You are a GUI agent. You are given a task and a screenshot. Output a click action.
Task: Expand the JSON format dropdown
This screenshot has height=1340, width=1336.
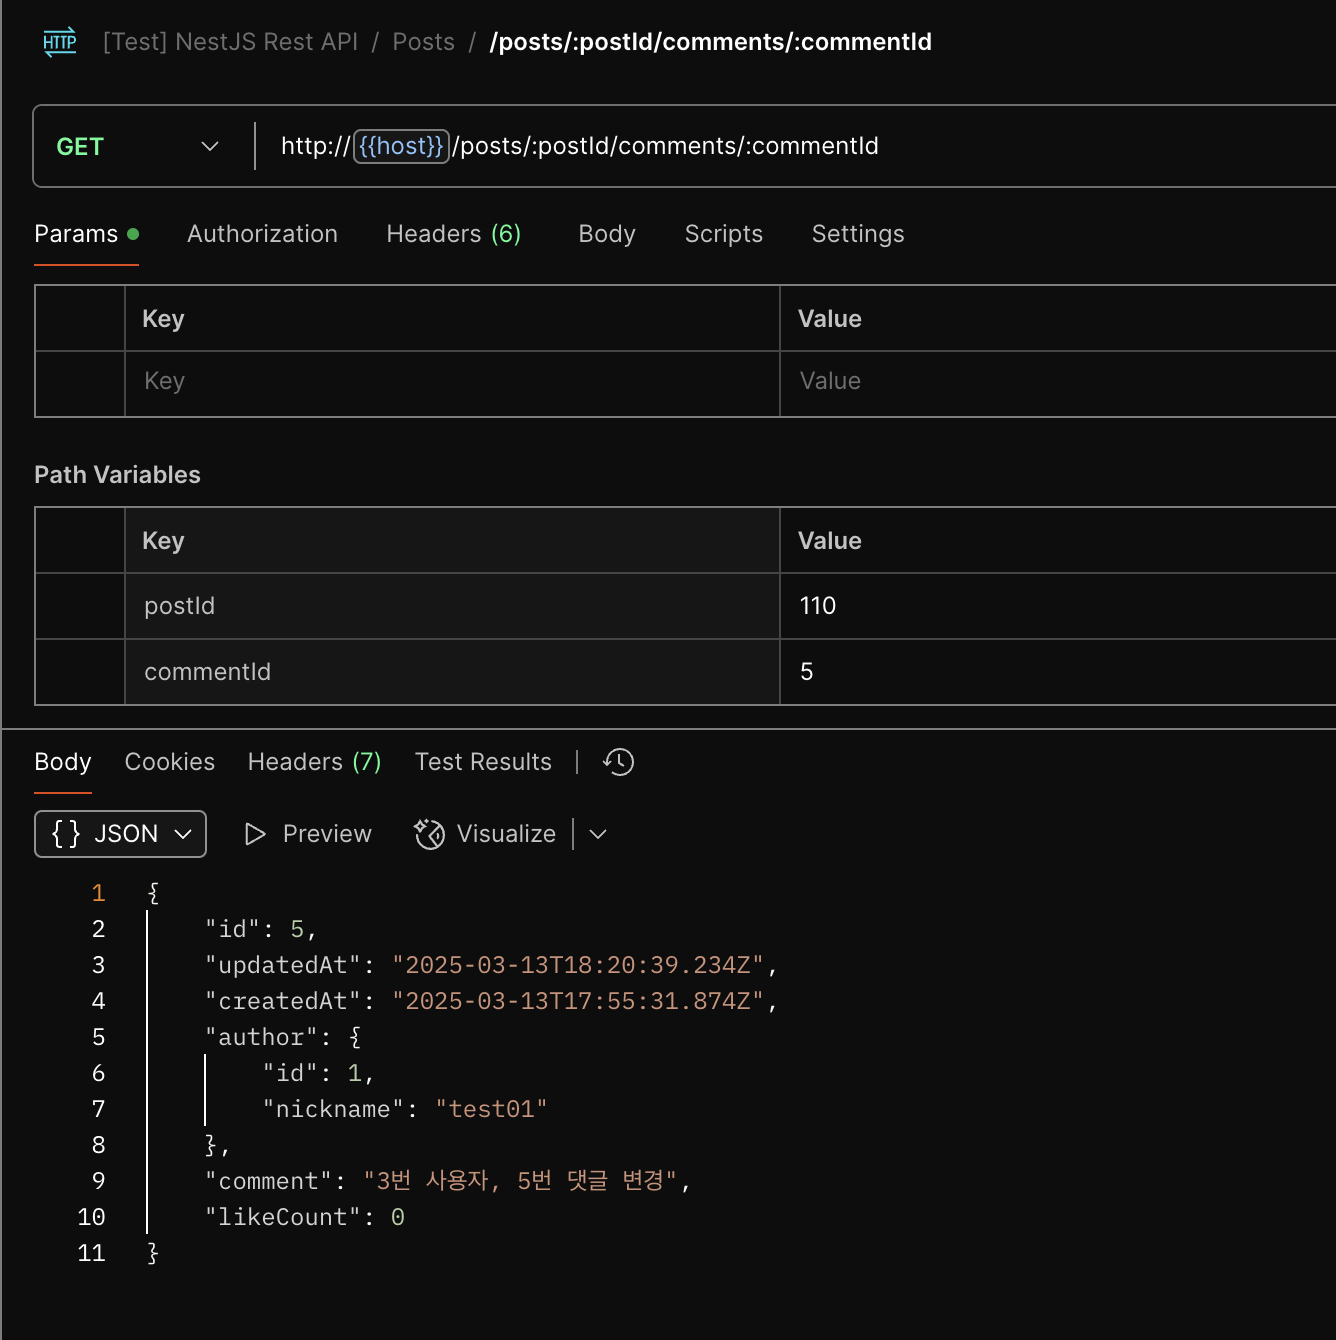(183, 834)
